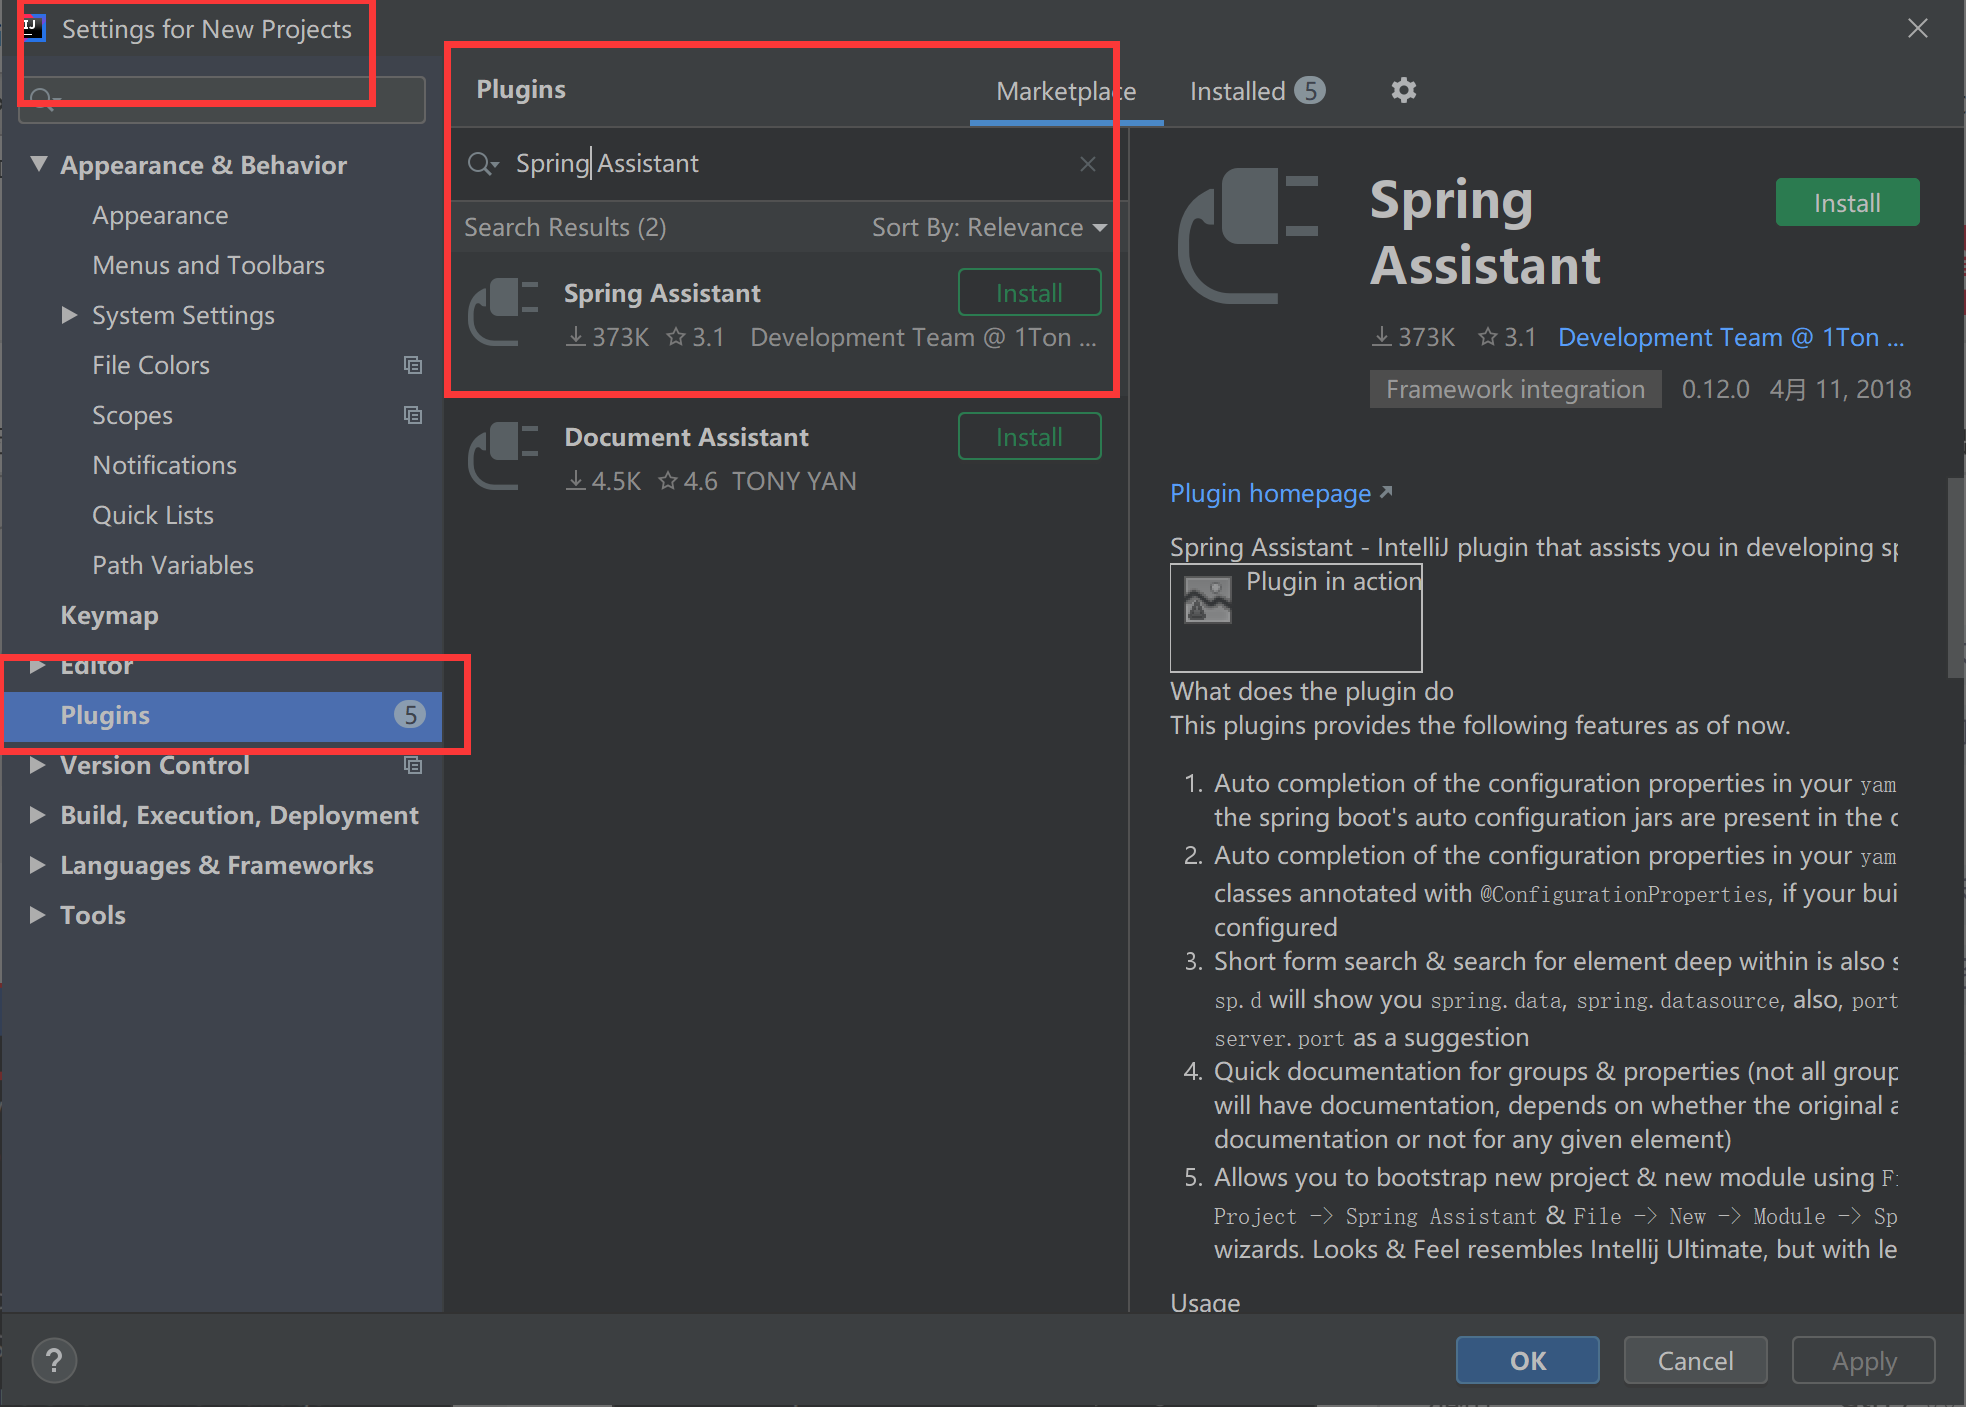Click the File Colors project-level copy icon
This screenshot has width=1966, height=1407.
412,365
